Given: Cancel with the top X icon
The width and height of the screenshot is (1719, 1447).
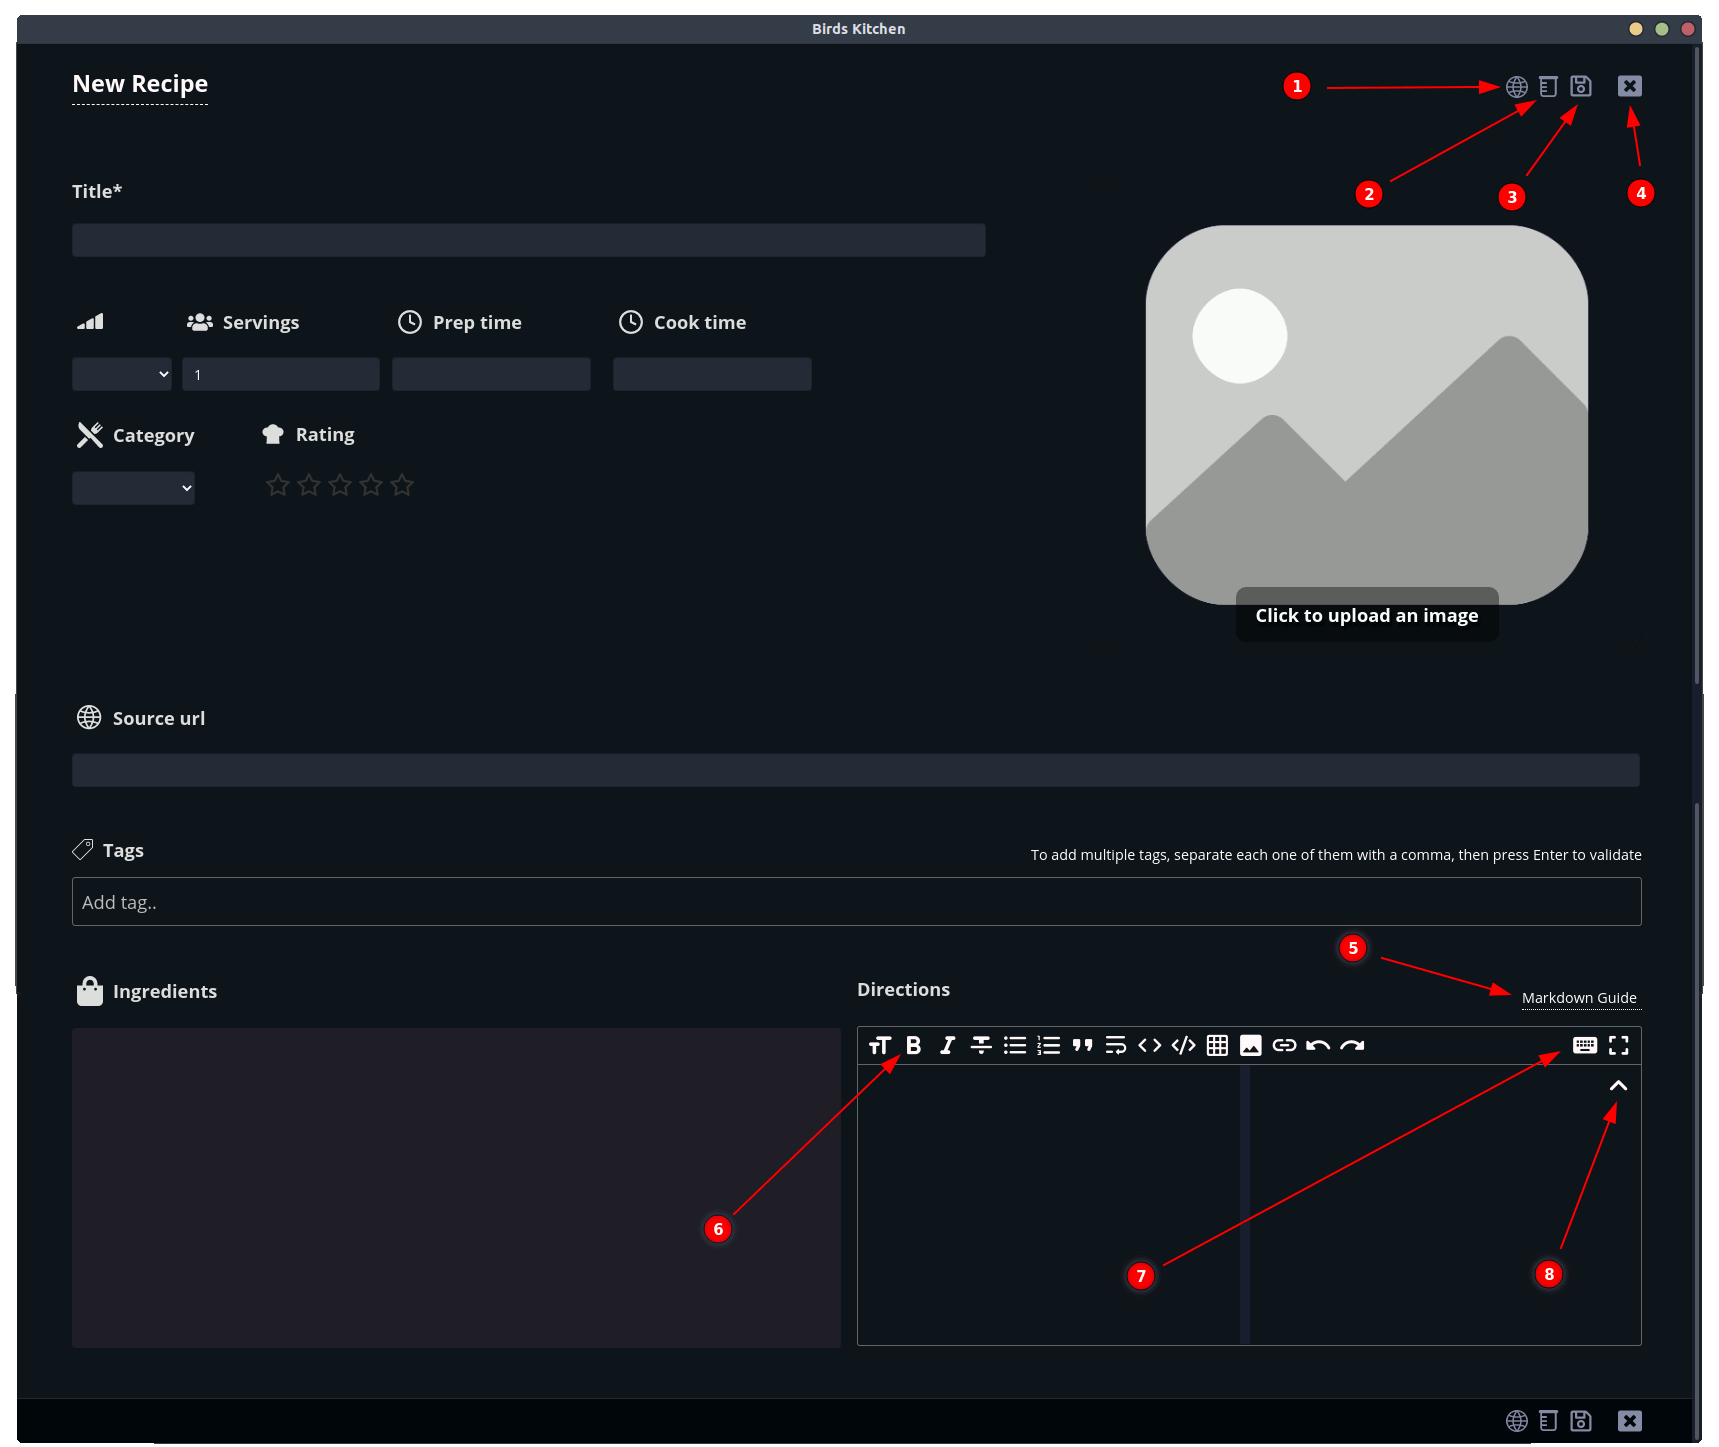Looking at the screenshot, I should click(1630, 86).
